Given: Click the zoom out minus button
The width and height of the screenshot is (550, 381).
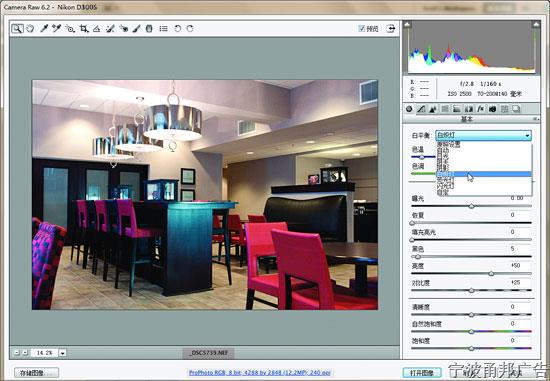Looking at the screenshot, I should pyautogui.click(x=16, y=353).
